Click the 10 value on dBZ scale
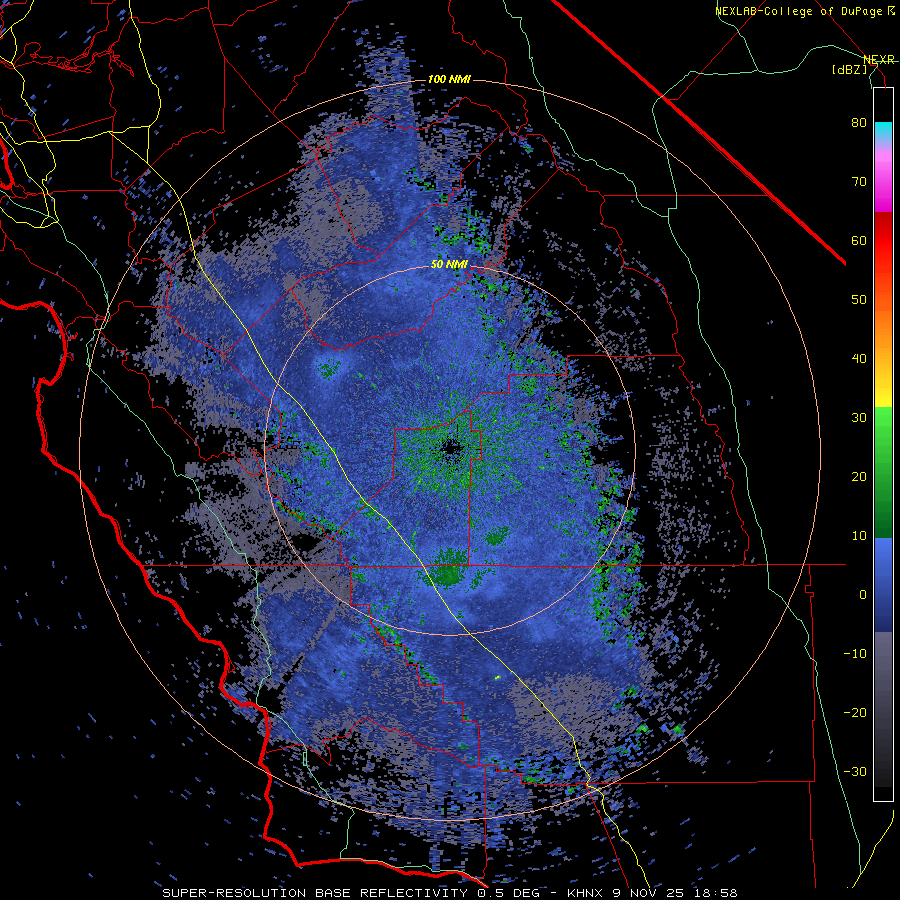 coord(859,536)
